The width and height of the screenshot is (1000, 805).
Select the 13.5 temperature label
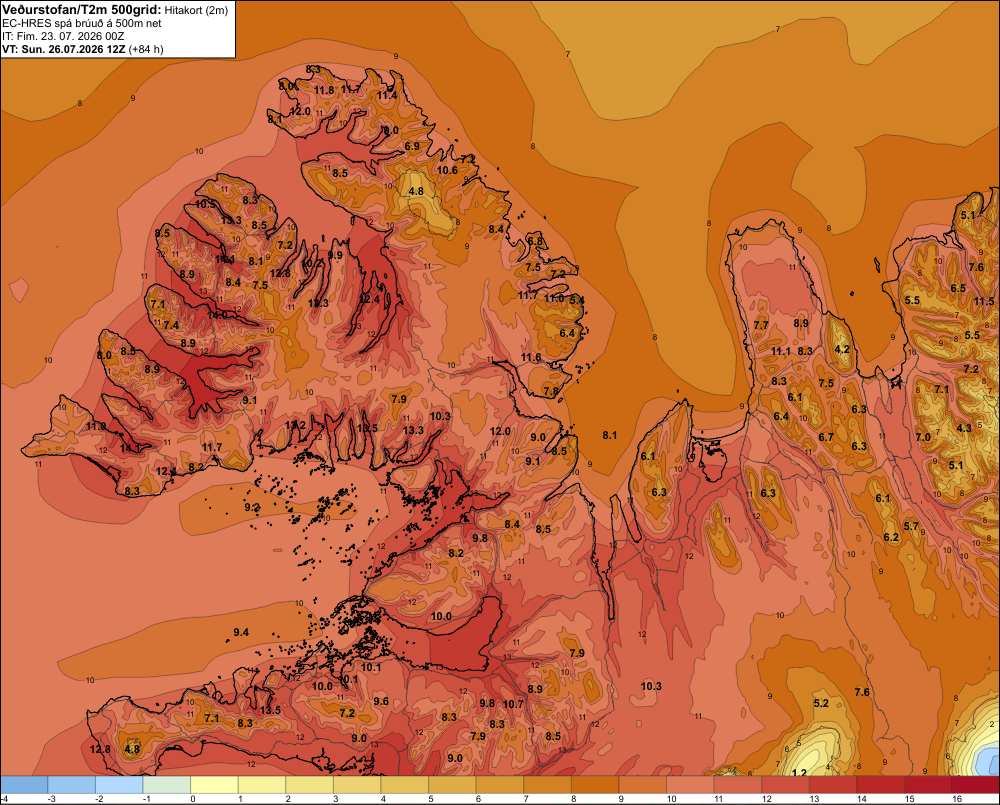point(270,710)
